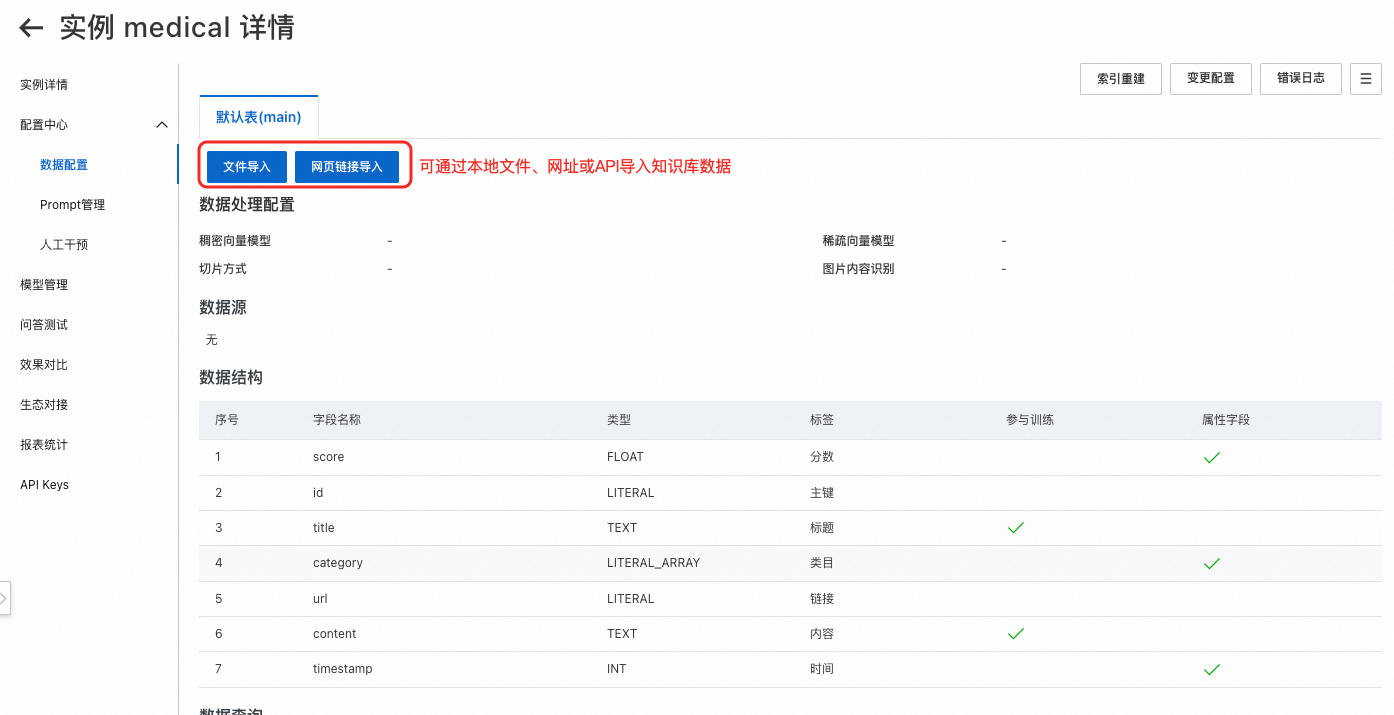This screenshot has width=1394, height=715.
Task: Go to 问答测试 in the sidebar
Action: [x=44, y=325]
